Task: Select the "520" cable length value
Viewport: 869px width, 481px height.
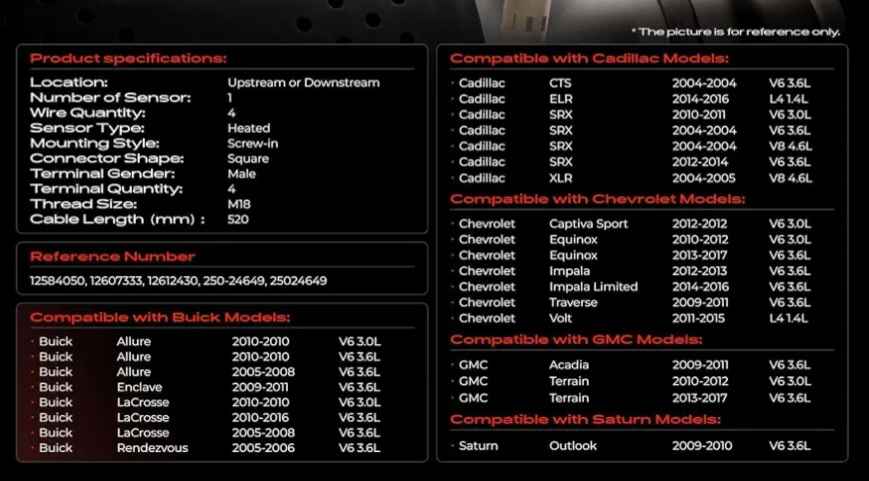Action: tap(238, 219)
